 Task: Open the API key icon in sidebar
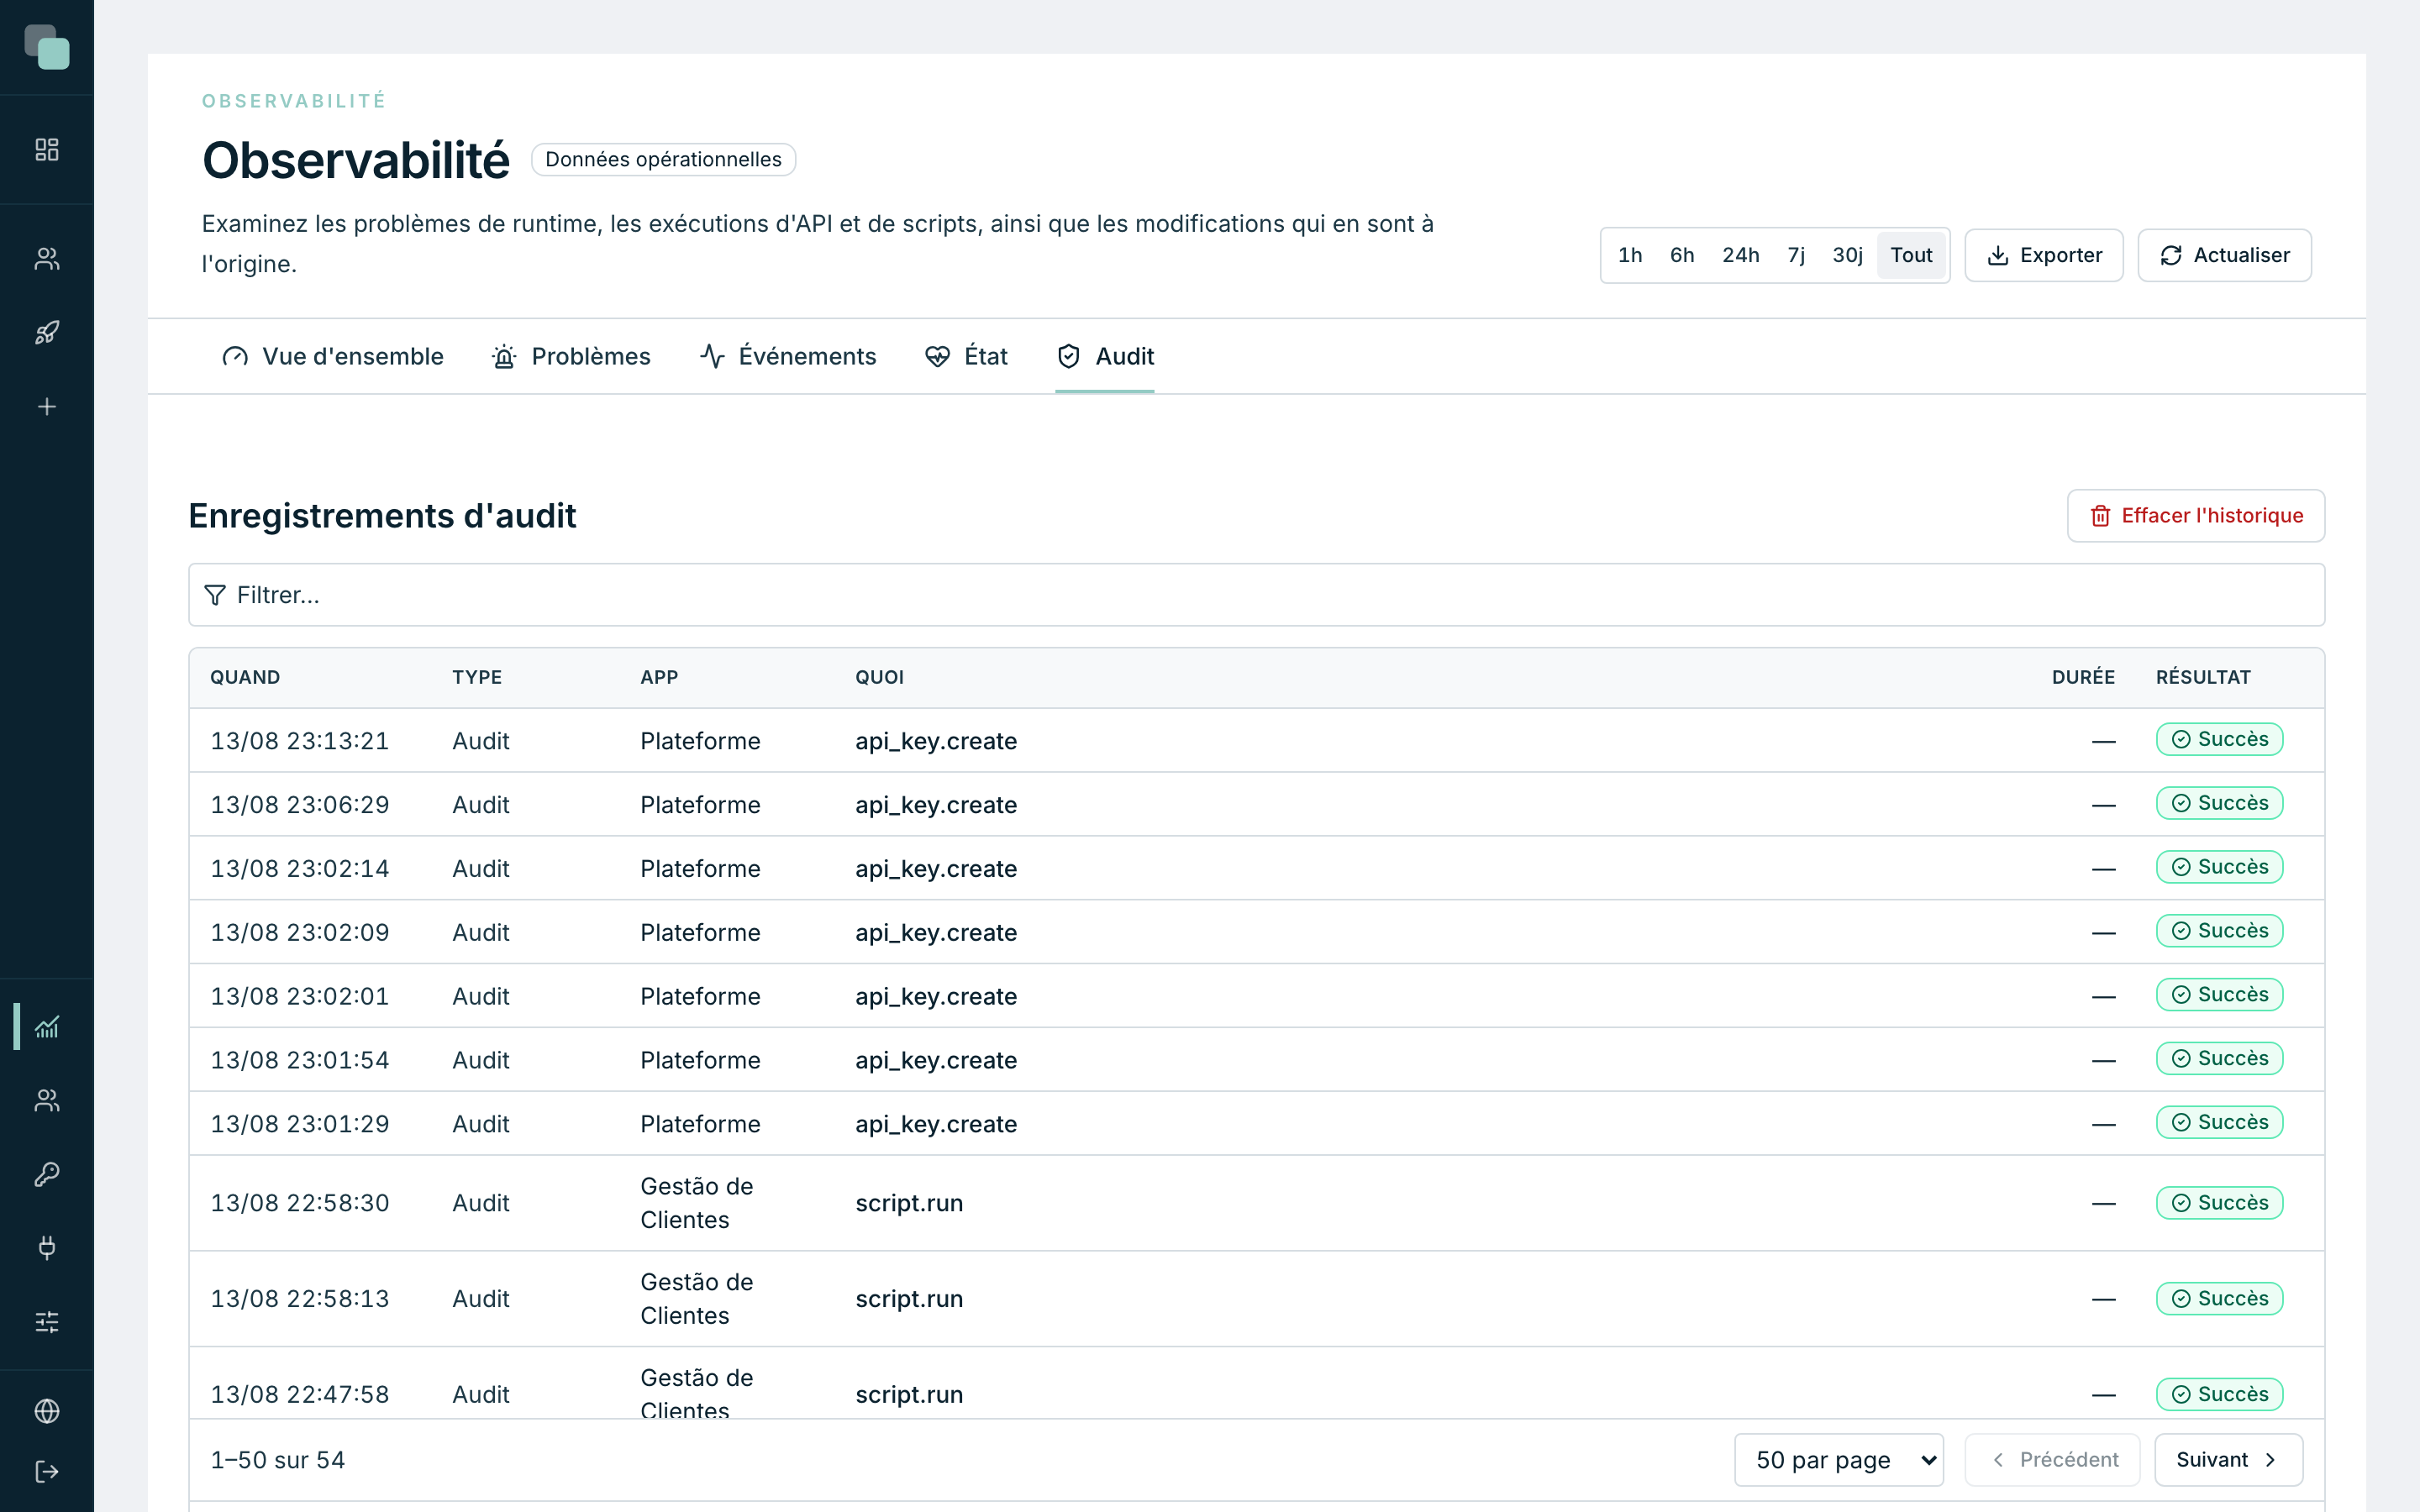coord(47,1174)
